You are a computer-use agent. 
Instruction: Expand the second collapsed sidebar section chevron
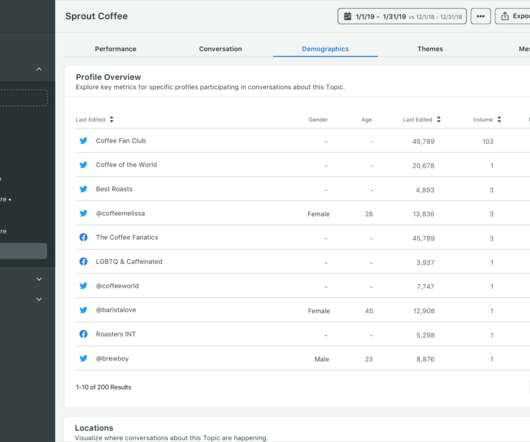[39, 299]
